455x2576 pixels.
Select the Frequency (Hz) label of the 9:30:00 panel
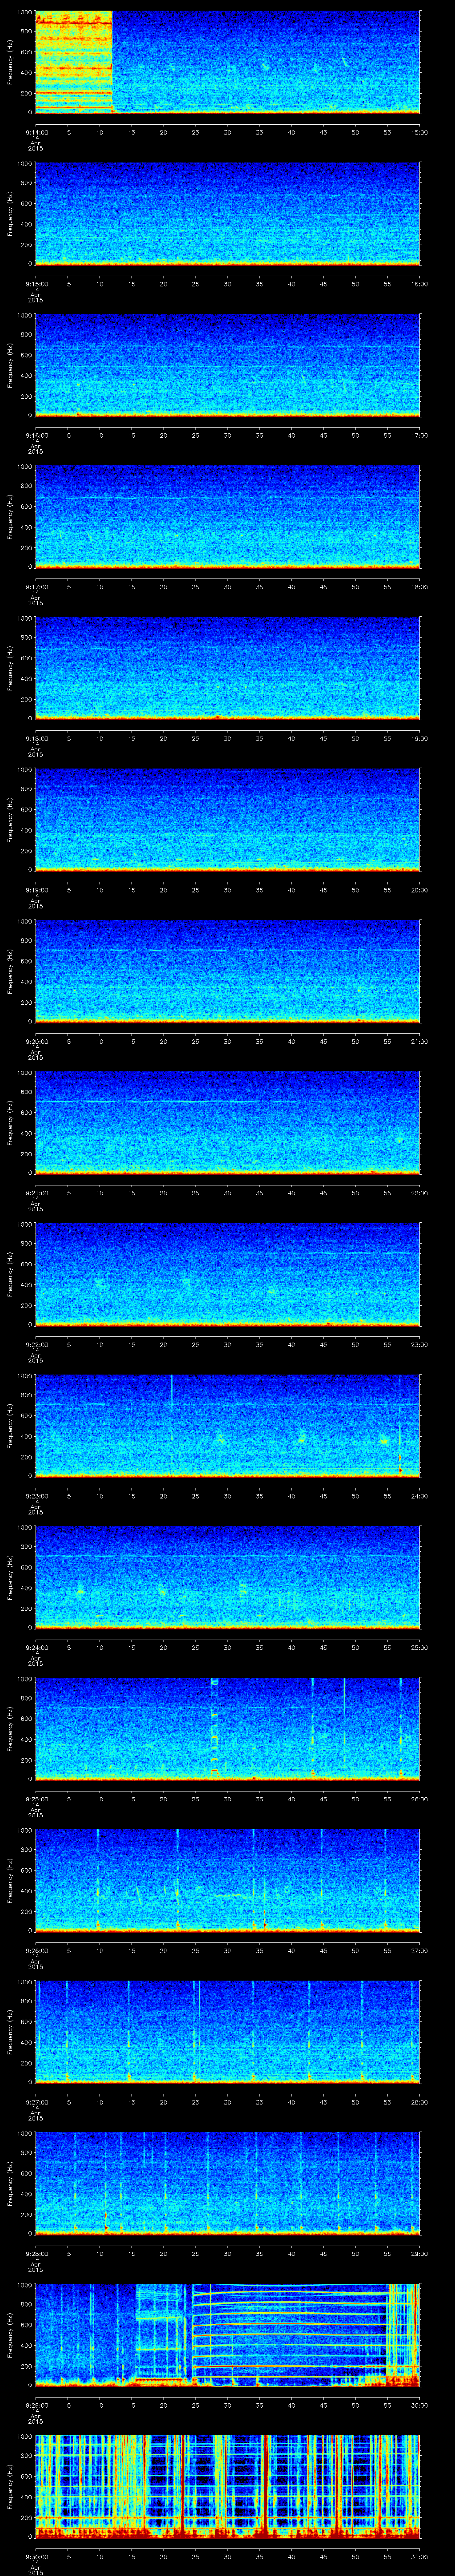click(10, 2486)
